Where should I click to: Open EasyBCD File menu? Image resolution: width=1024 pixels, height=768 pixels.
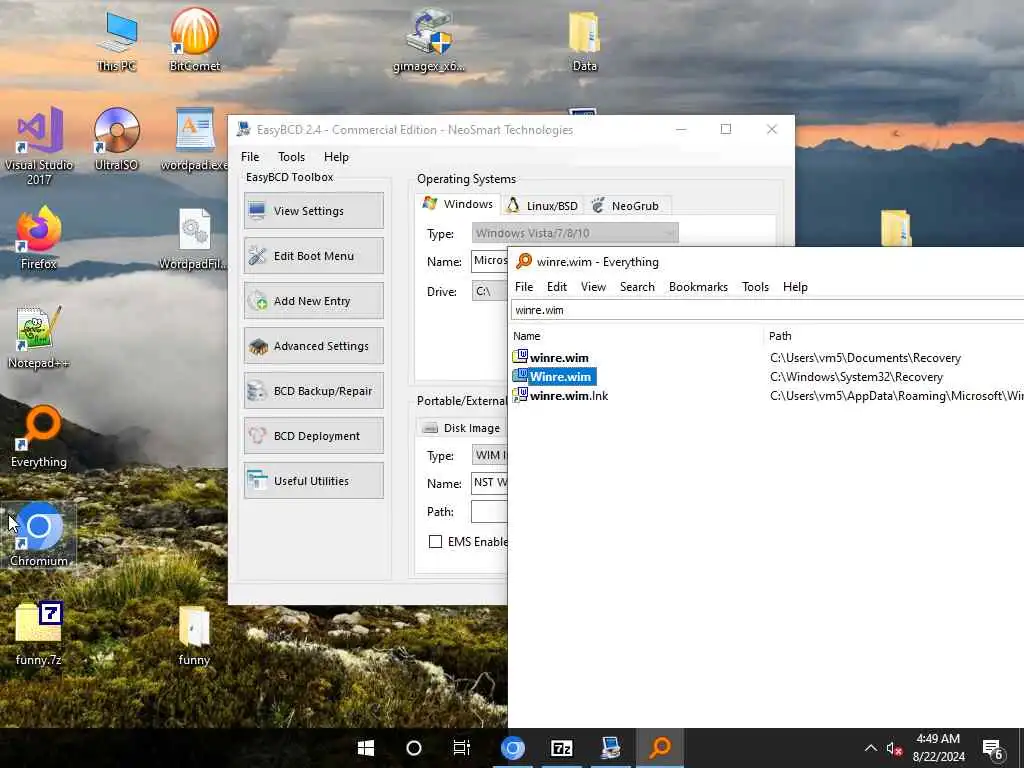pyautogui.click(x=250, y=157)
